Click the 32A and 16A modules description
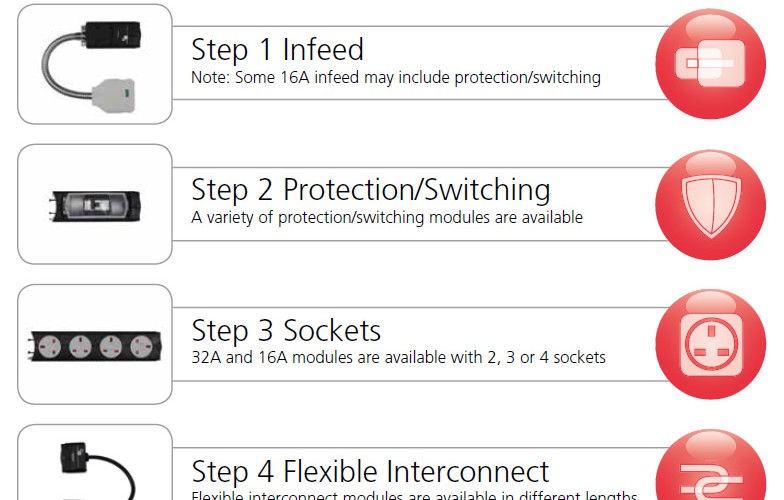784x500 pixels. point(398,357)
